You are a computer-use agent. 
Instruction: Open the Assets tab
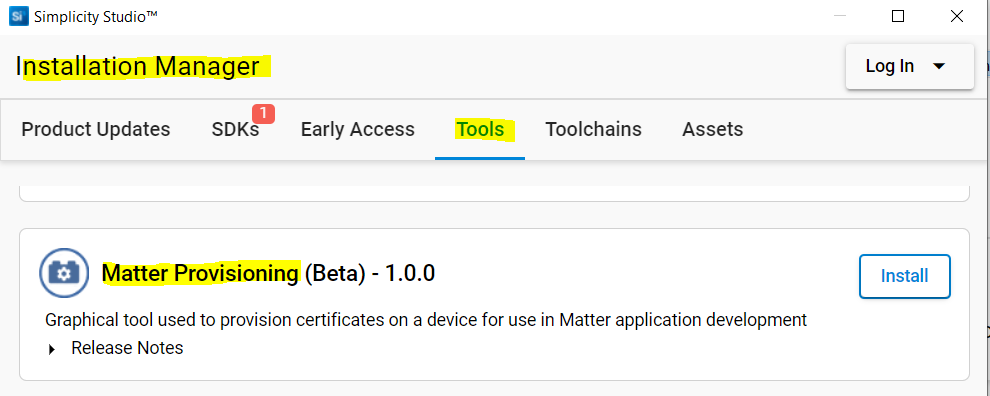[x=713, y=129]
